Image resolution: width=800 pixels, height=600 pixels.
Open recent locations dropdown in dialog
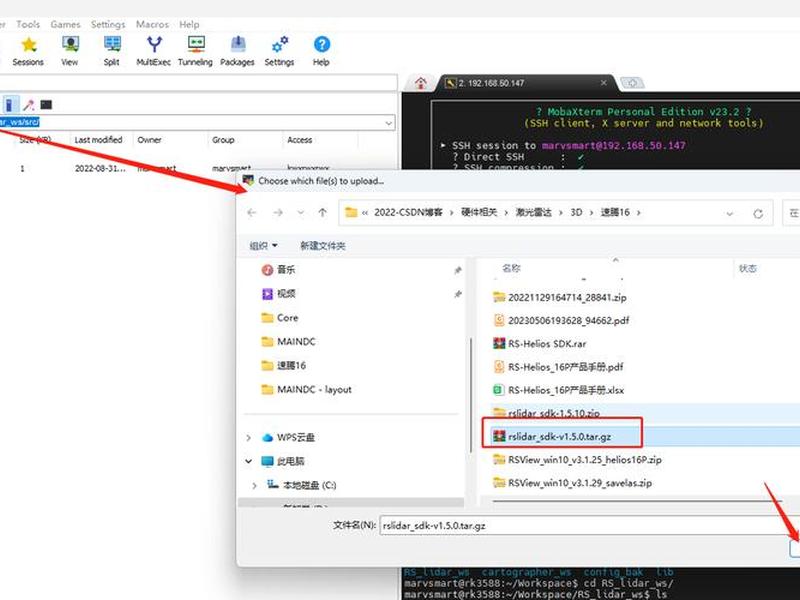(x=301, y=213)
